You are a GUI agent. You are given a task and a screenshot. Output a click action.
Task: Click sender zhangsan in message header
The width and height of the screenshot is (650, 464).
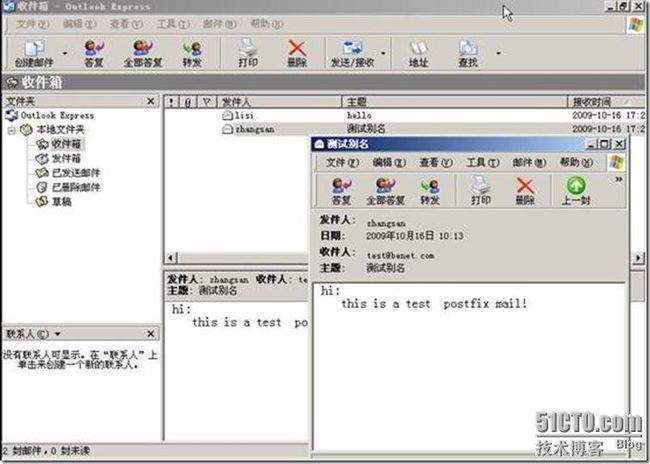386,223
